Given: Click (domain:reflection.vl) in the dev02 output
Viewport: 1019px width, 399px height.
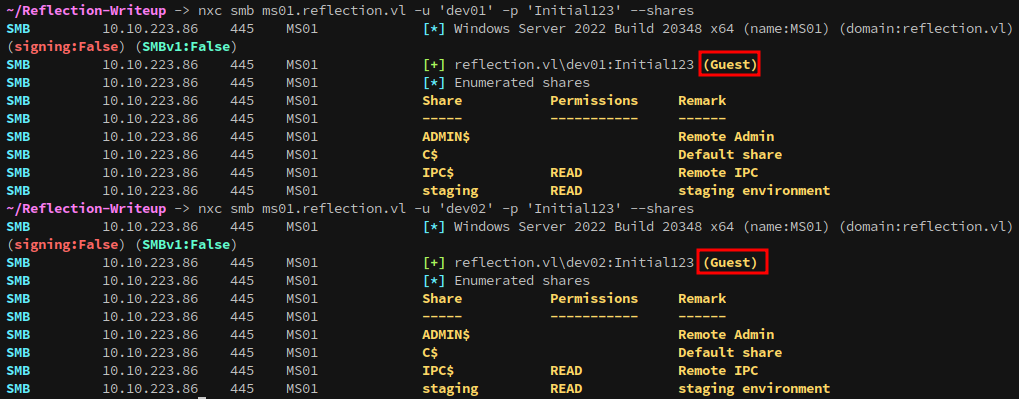Looking at the screenshot, I should [x=925, y=227].
